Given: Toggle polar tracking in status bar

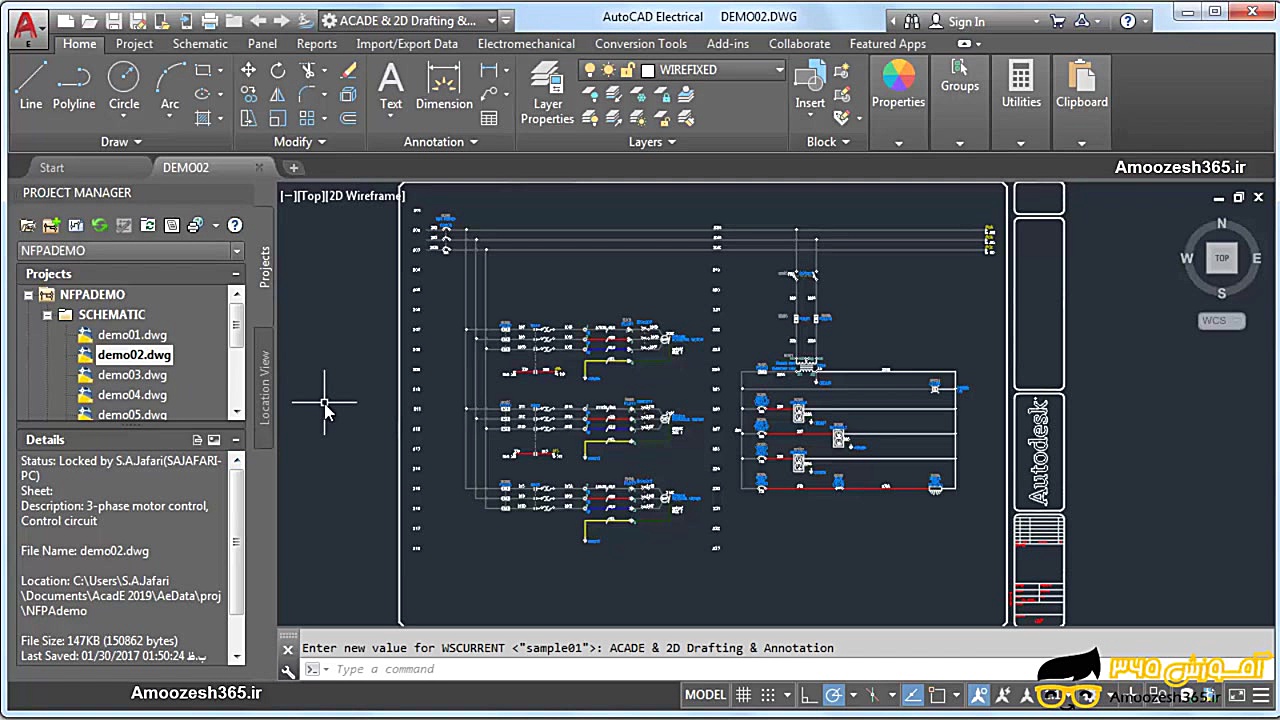Looking at the screenshot, I should 832,695.
